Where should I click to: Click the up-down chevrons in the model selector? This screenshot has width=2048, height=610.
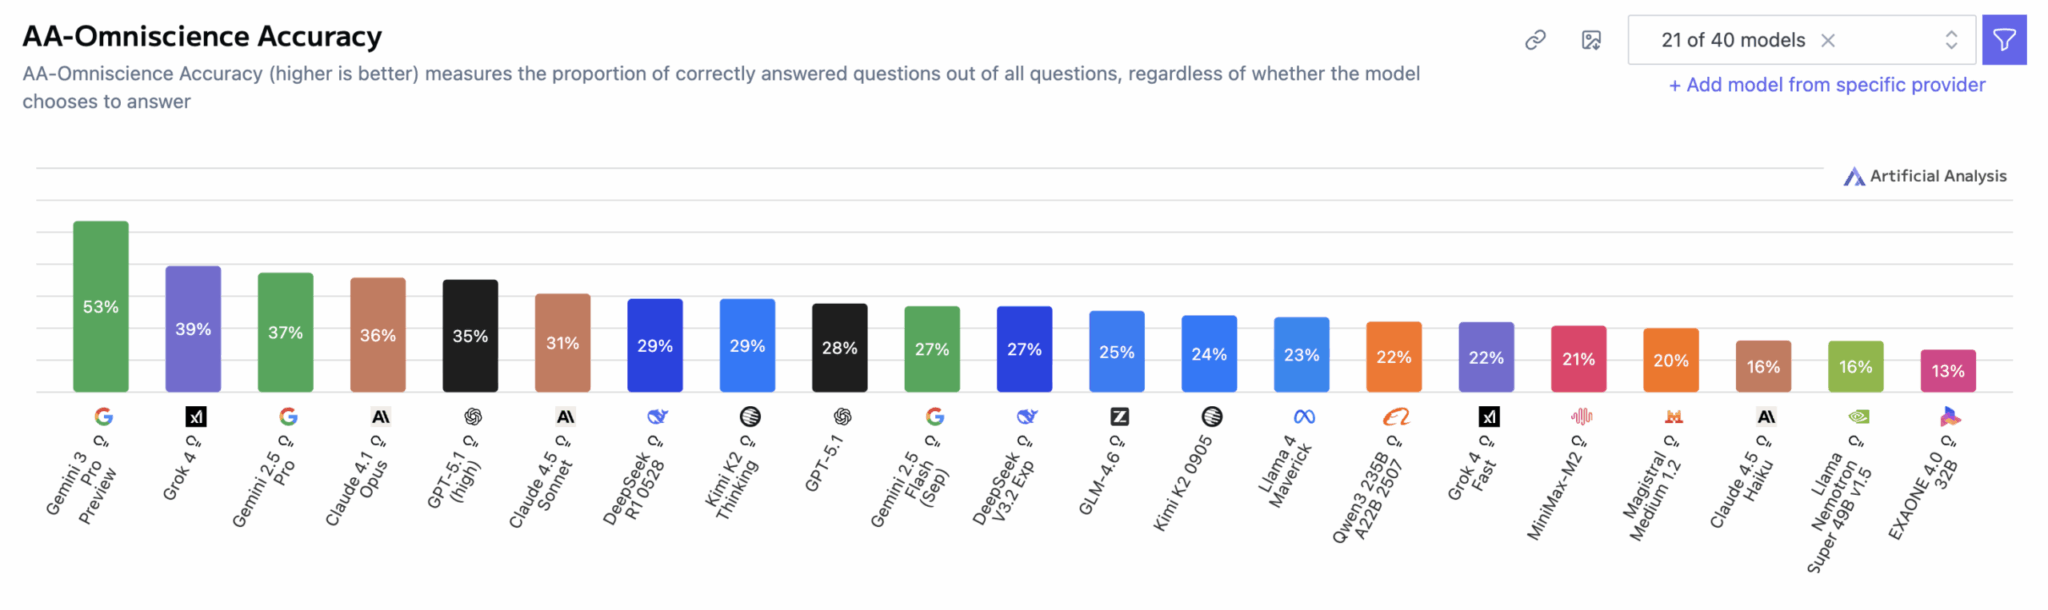(x=1951, y=40)
